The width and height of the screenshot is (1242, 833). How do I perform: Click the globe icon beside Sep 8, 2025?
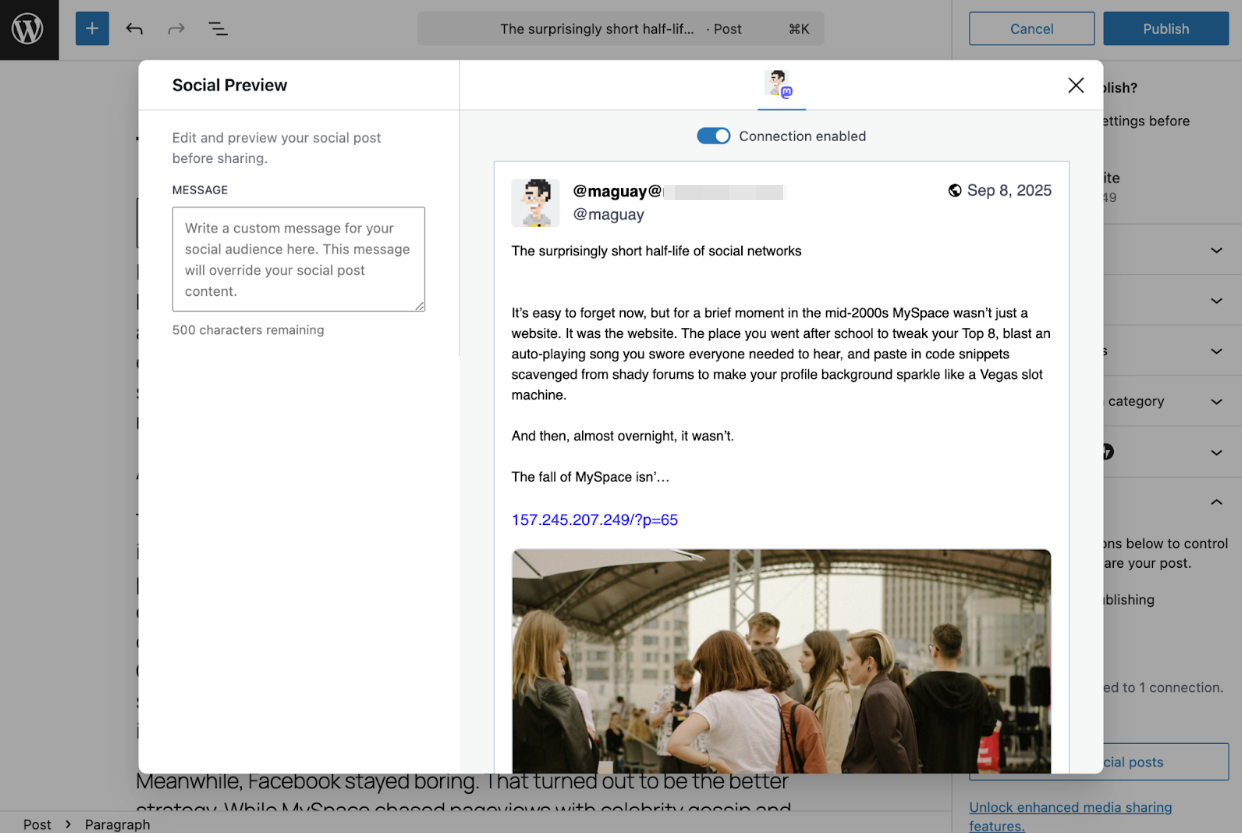(954, 190)
